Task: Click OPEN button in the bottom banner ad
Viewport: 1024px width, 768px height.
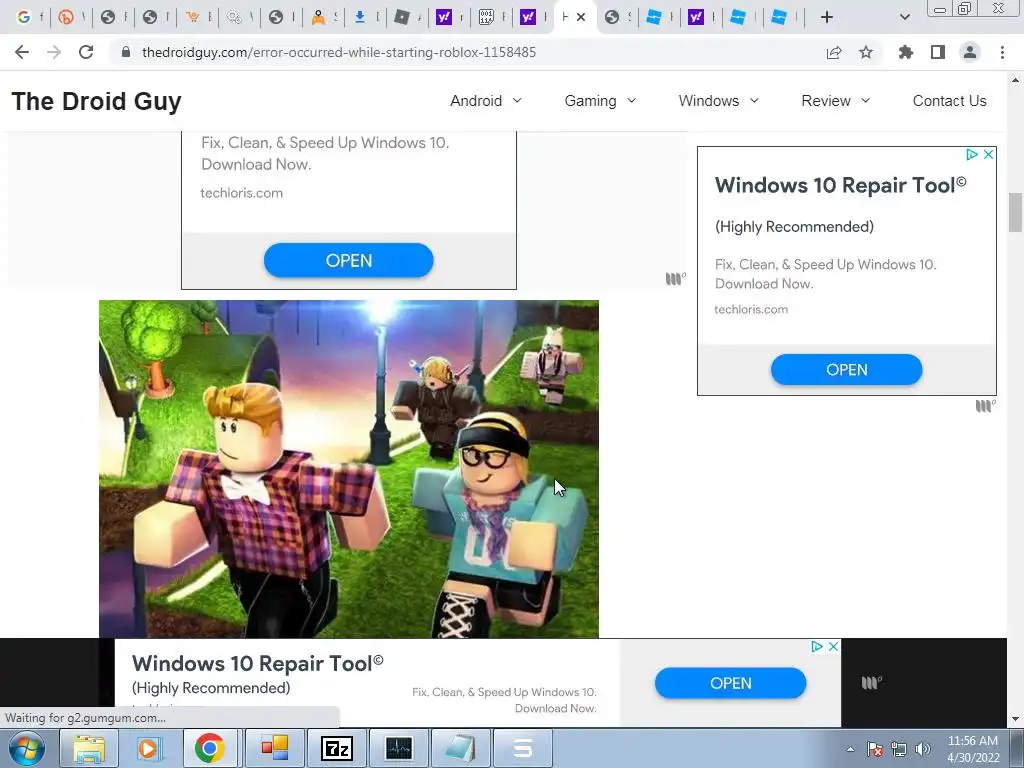Action: point(730,683)
